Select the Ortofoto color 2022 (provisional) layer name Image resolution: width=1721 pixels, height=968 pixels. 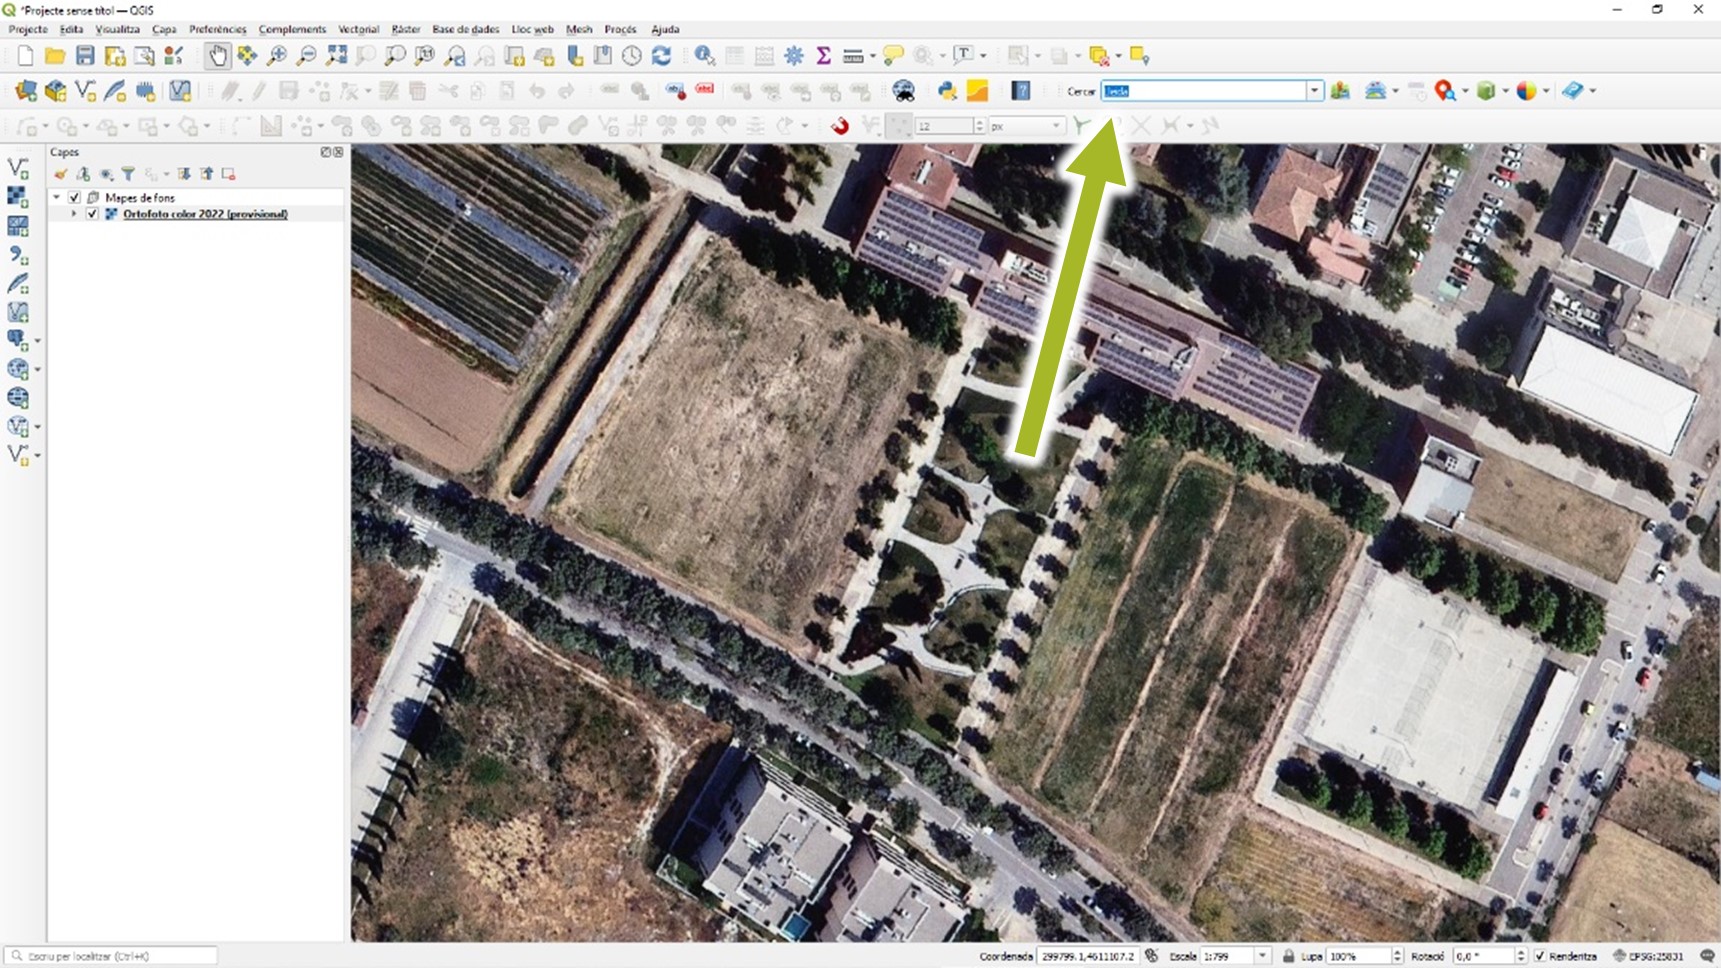point(205,214)
